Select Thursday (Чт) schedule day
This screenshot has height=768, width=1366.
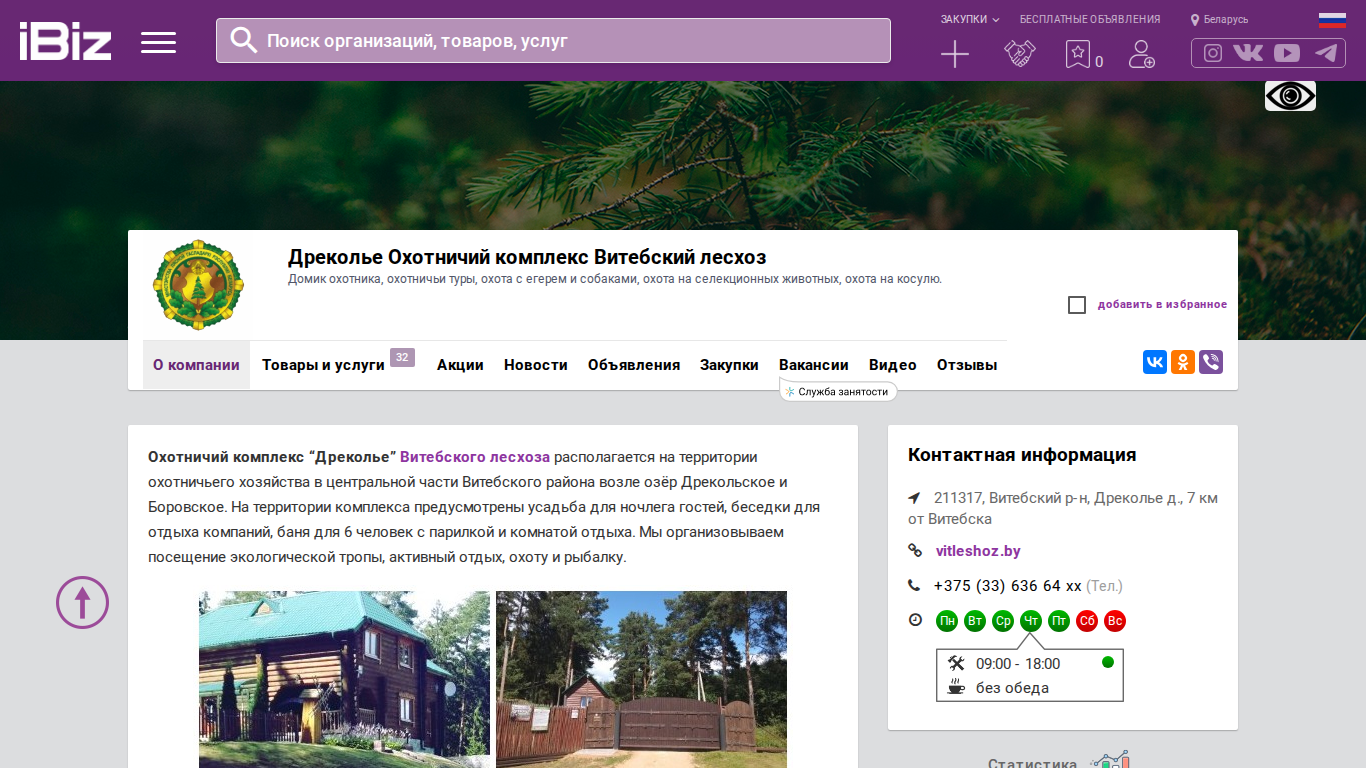[x=1031, y=621]
